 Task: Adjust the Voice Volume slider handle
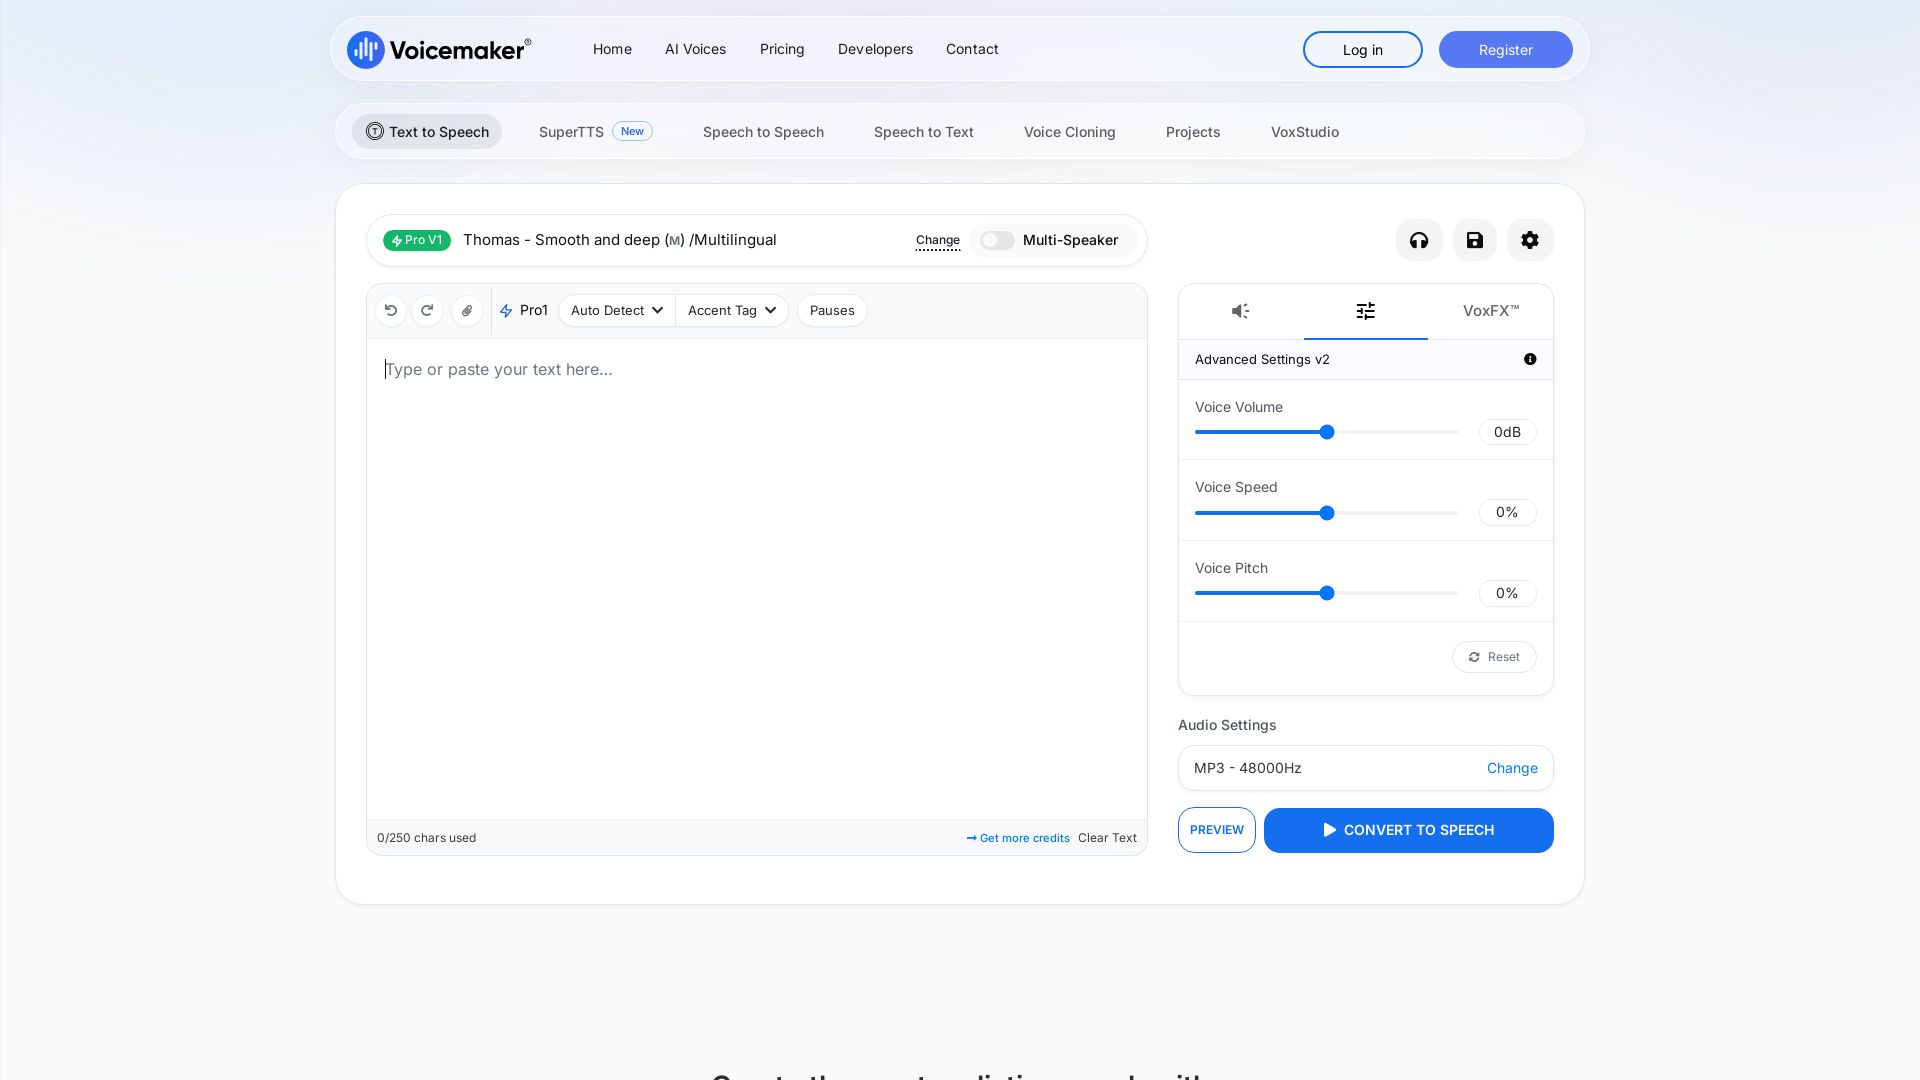(x=1327, y=432)
